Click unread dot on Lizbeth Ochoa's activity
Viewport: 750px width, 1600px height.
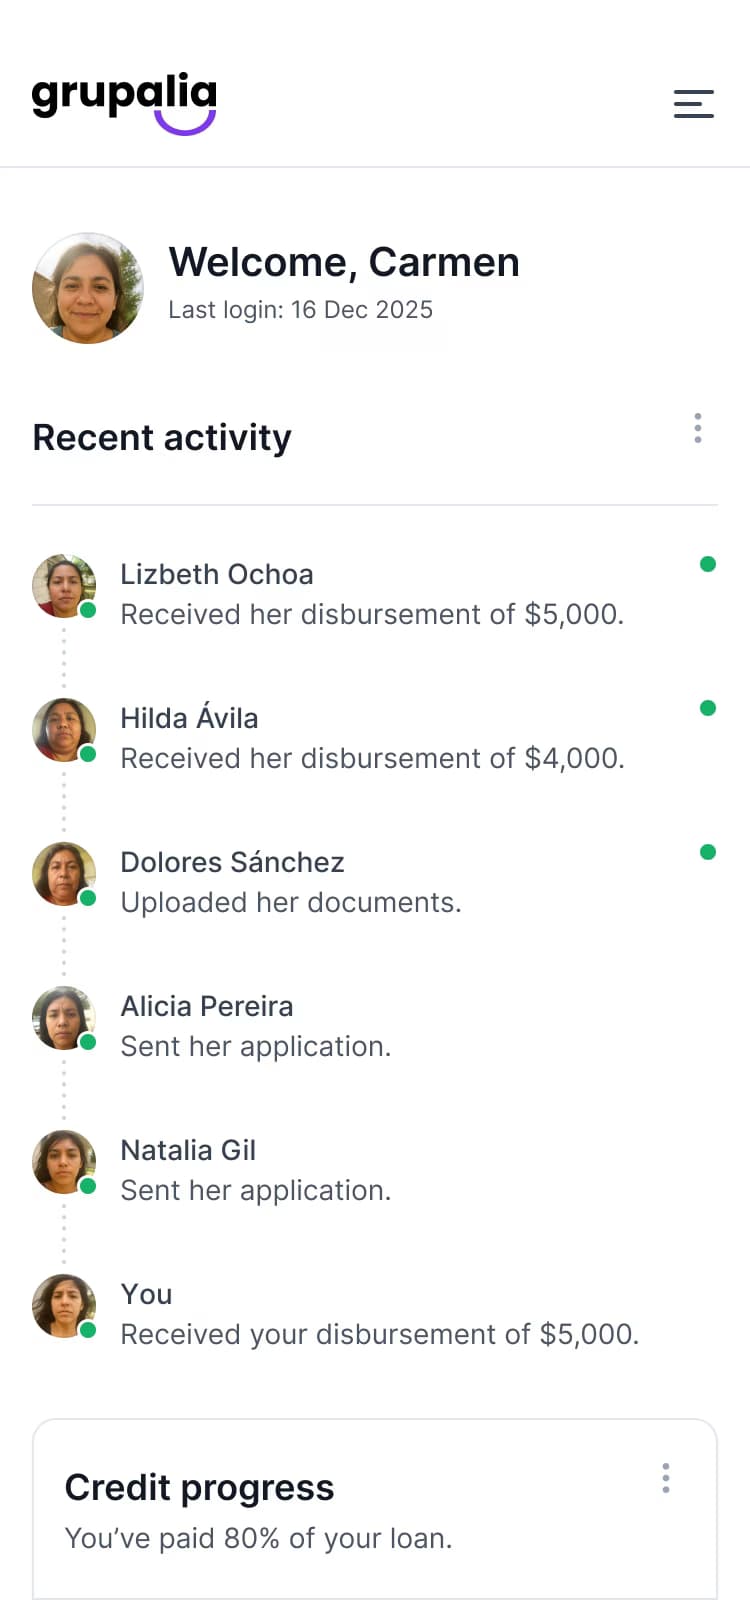(708, 564)
